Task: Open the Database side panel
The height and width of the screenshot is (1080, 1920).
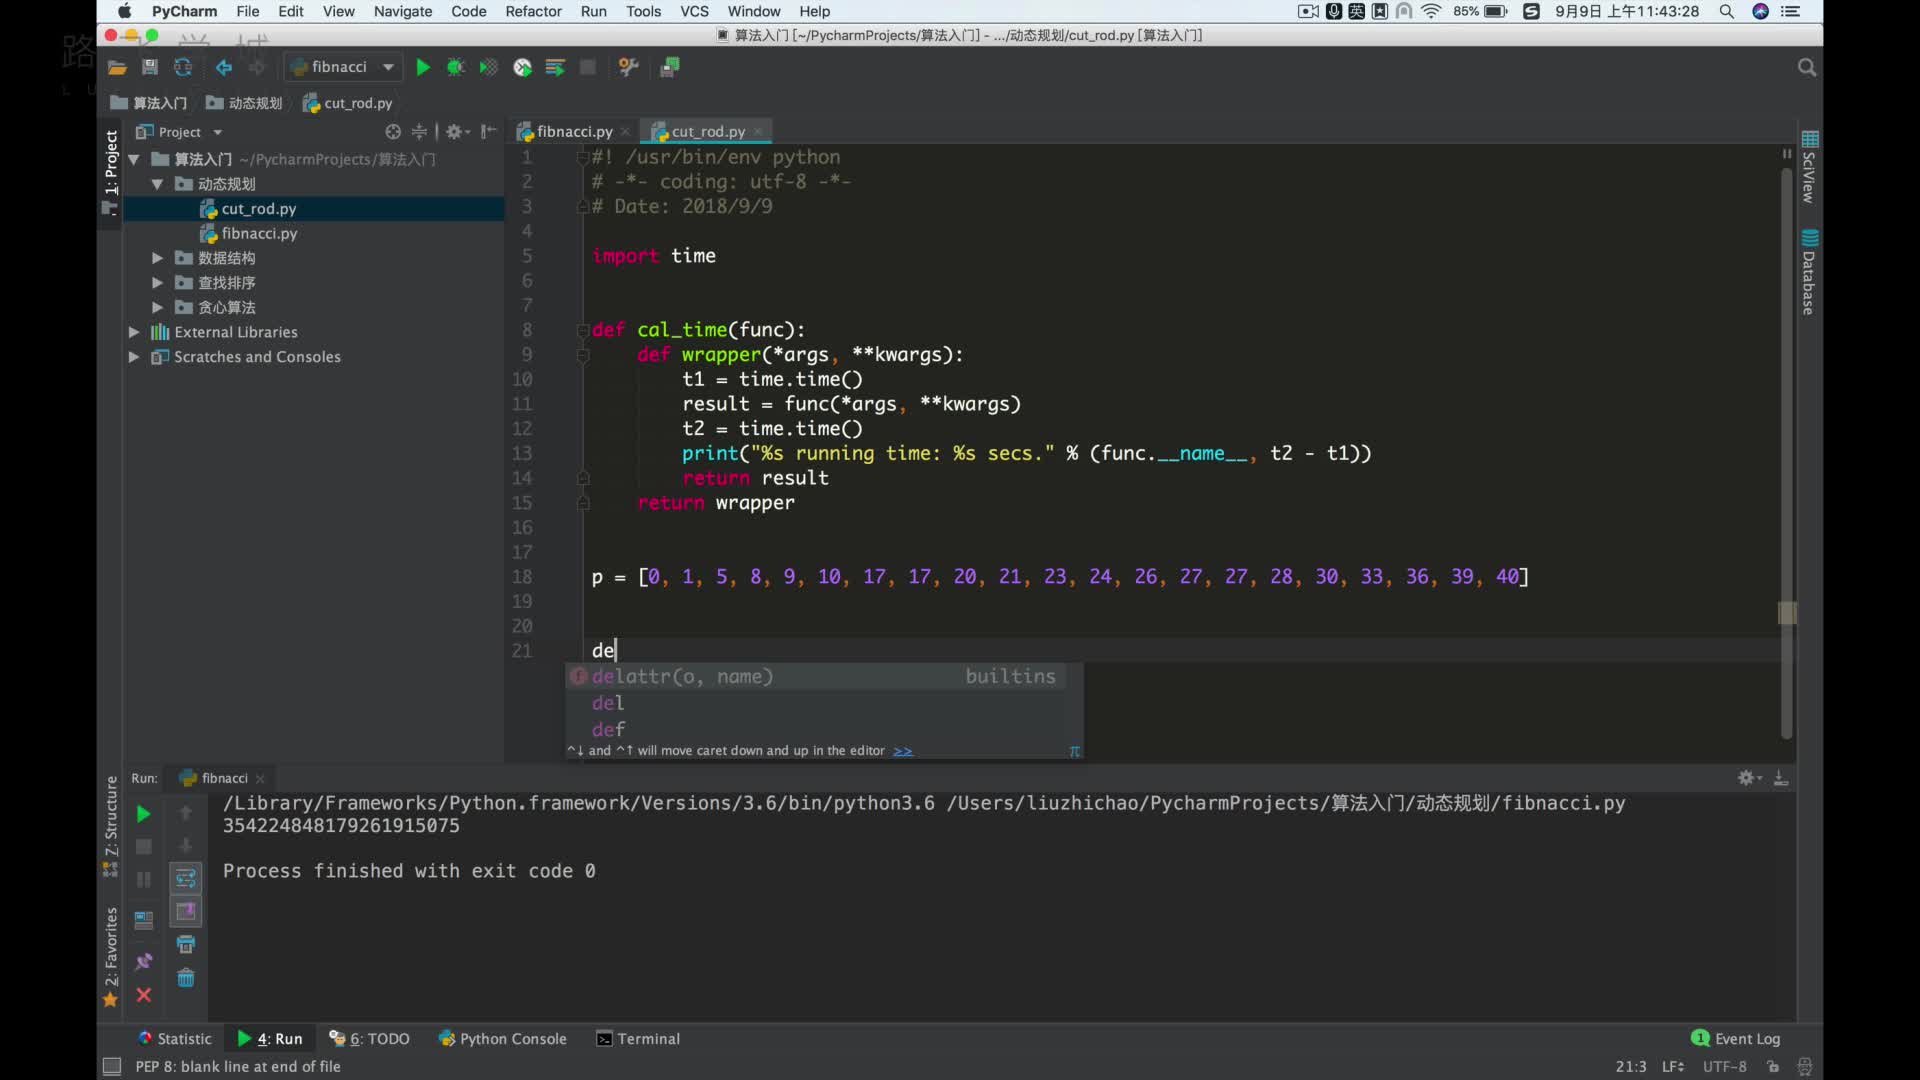Action: 1809,272
